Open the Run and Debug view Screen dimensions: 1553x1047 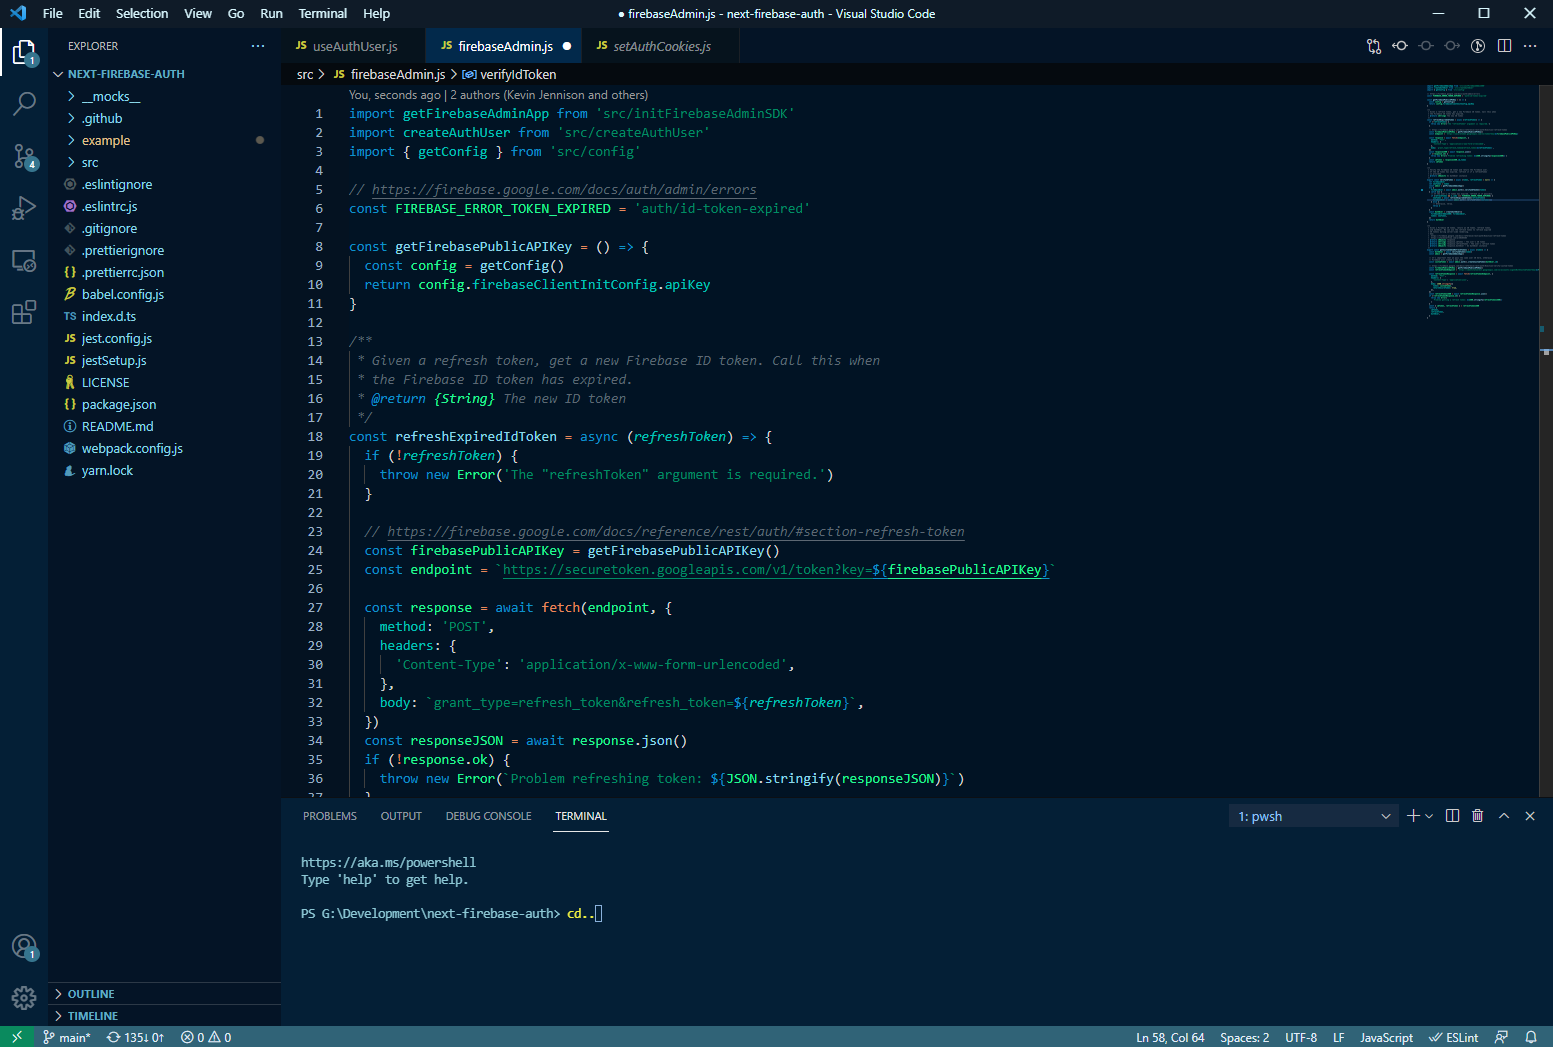point(24,208)
